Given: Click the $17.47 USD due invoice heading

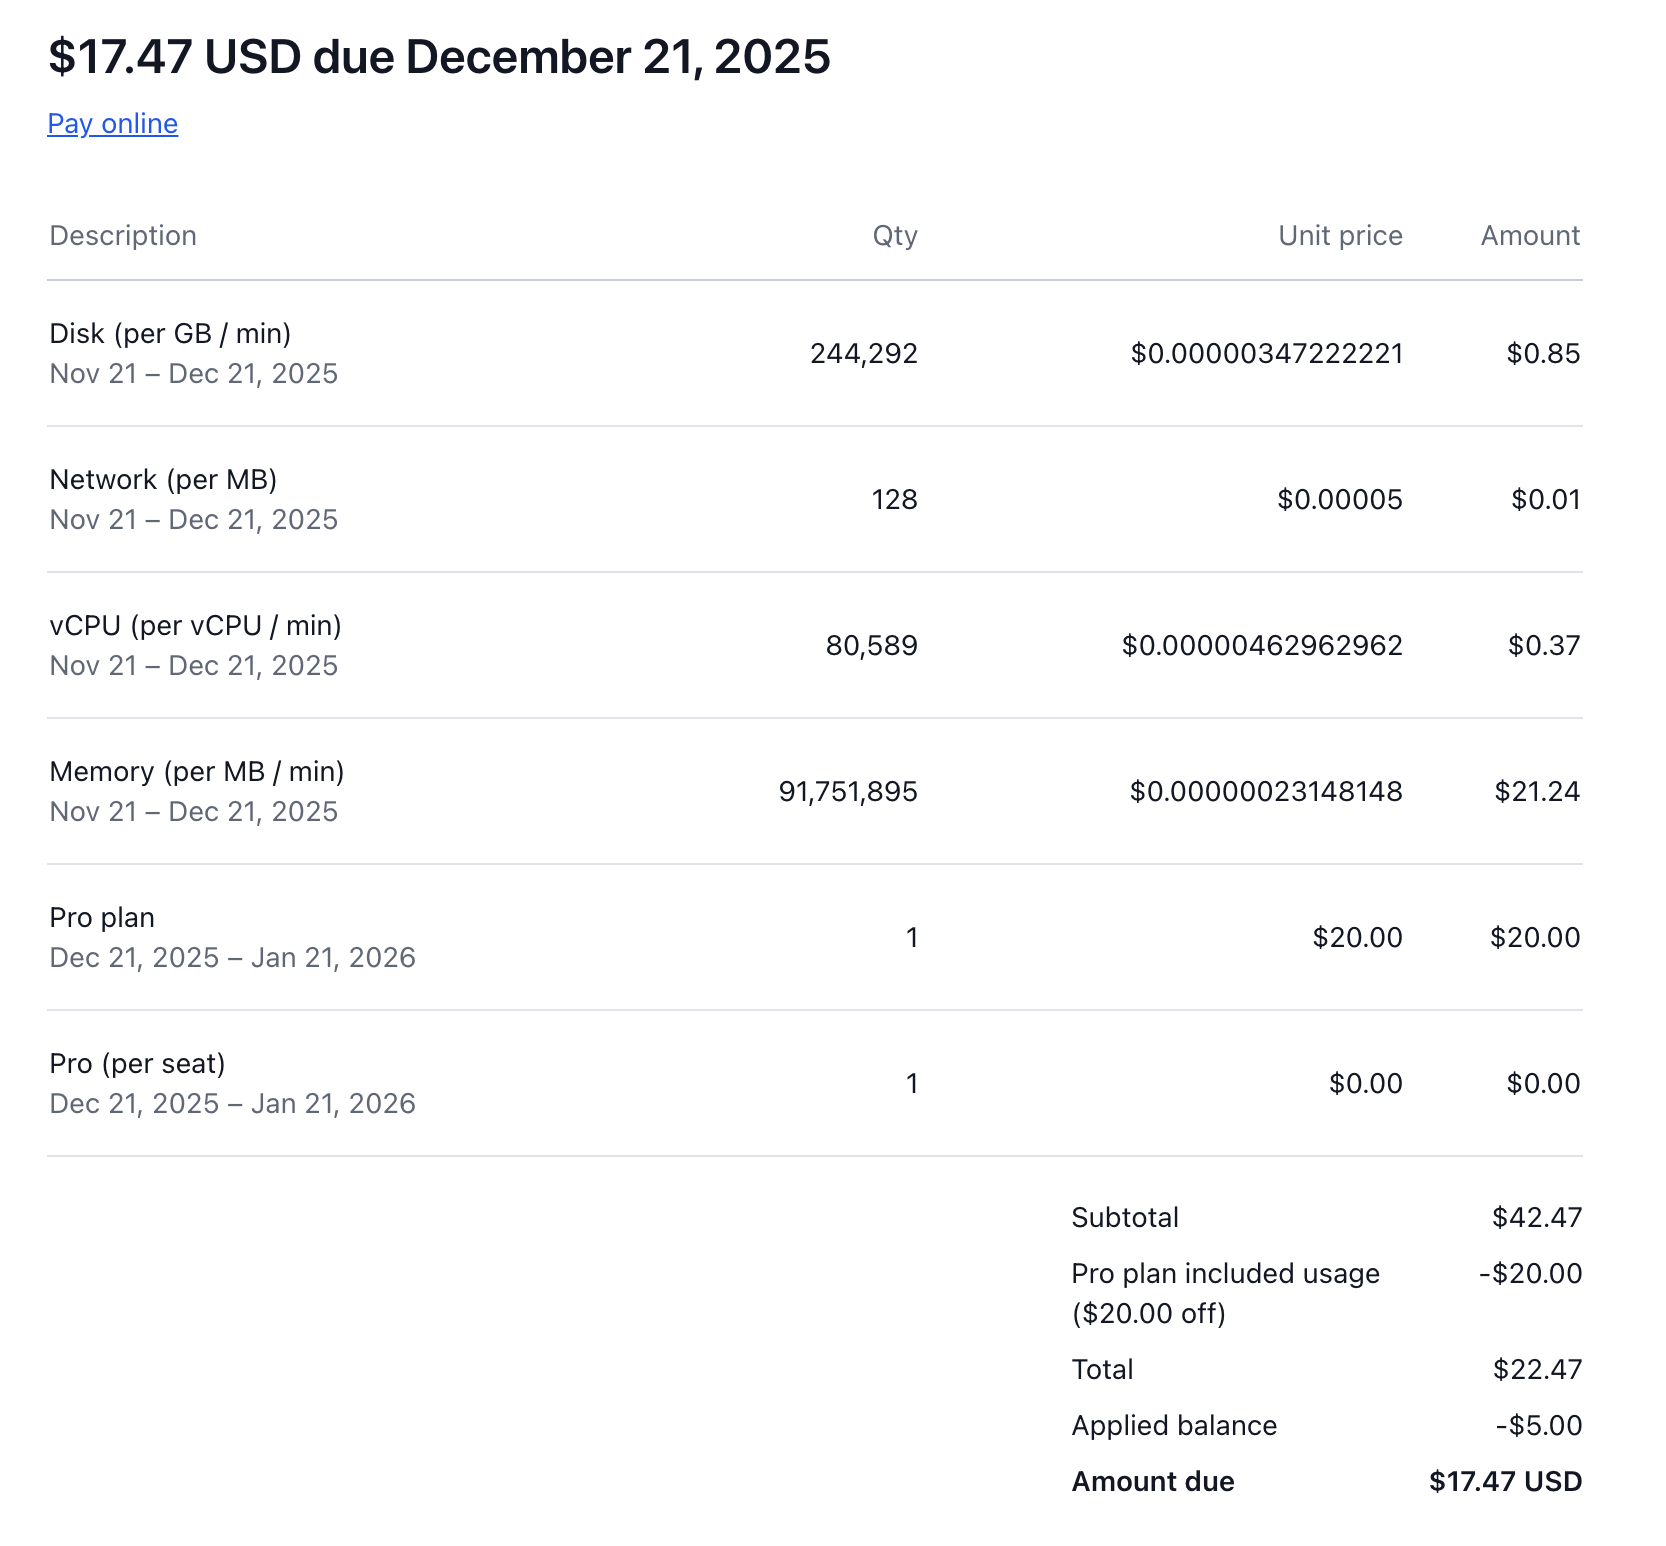Looking at the screenshot, I should tap(439, 57).
